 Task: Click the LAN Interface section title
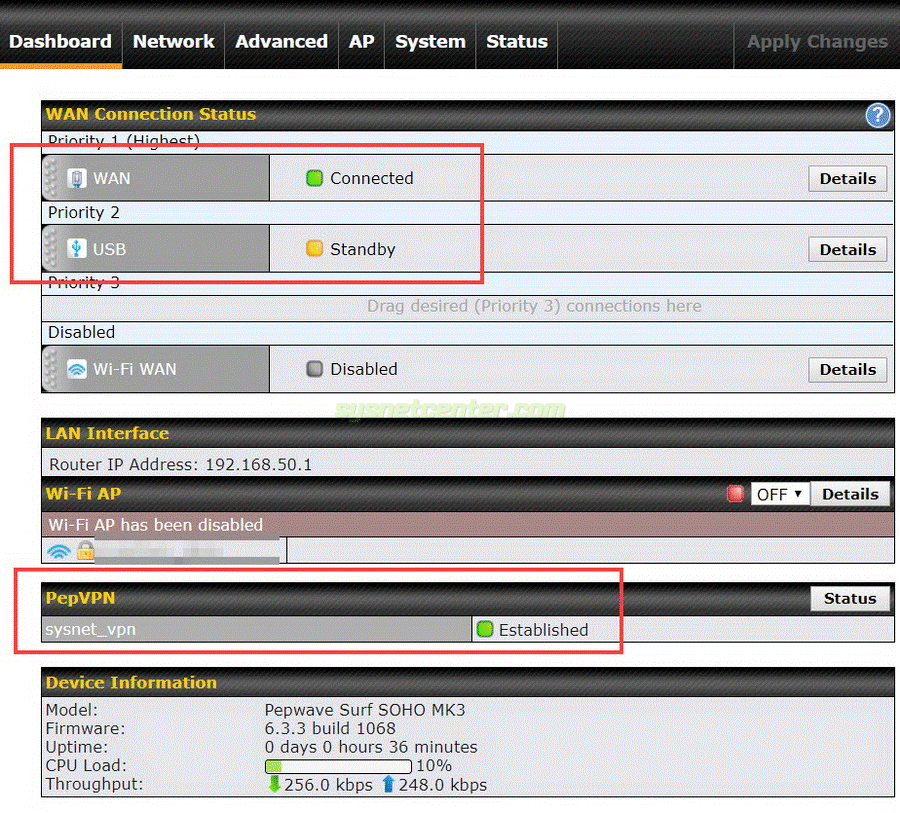click(107, 433)
